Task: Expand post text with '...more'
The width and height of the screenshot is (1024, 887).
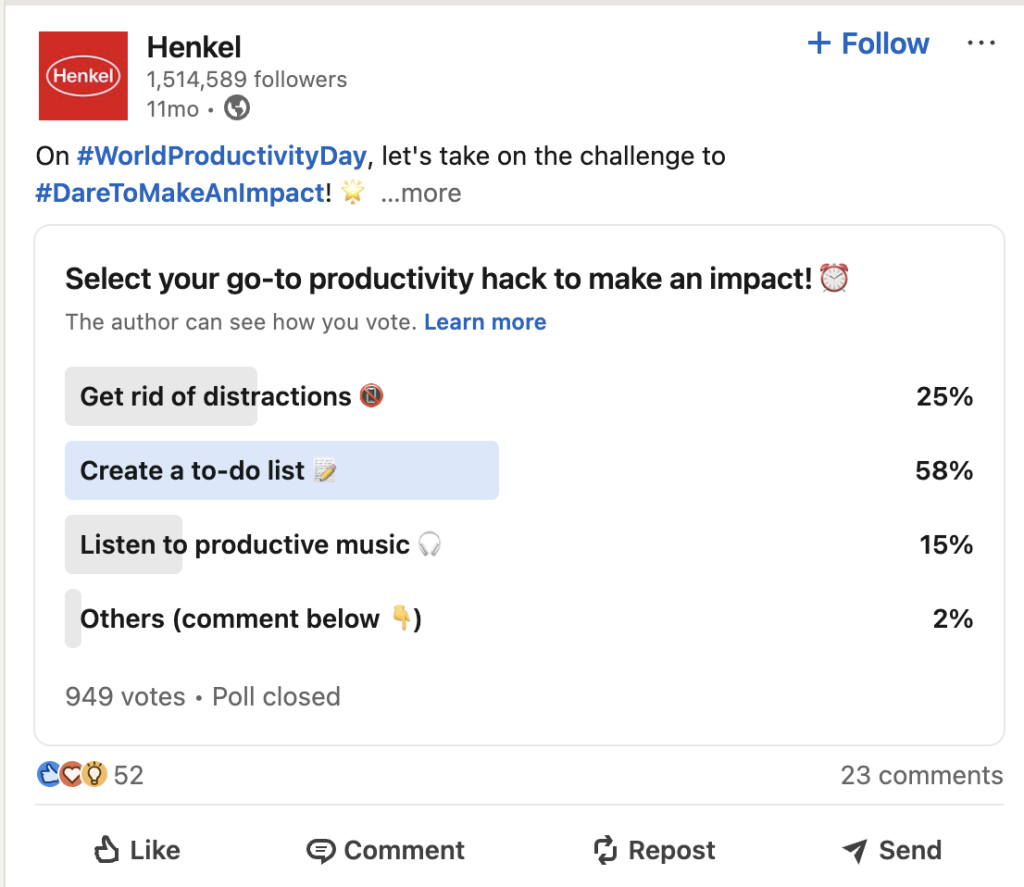Action: coord(421,193)
